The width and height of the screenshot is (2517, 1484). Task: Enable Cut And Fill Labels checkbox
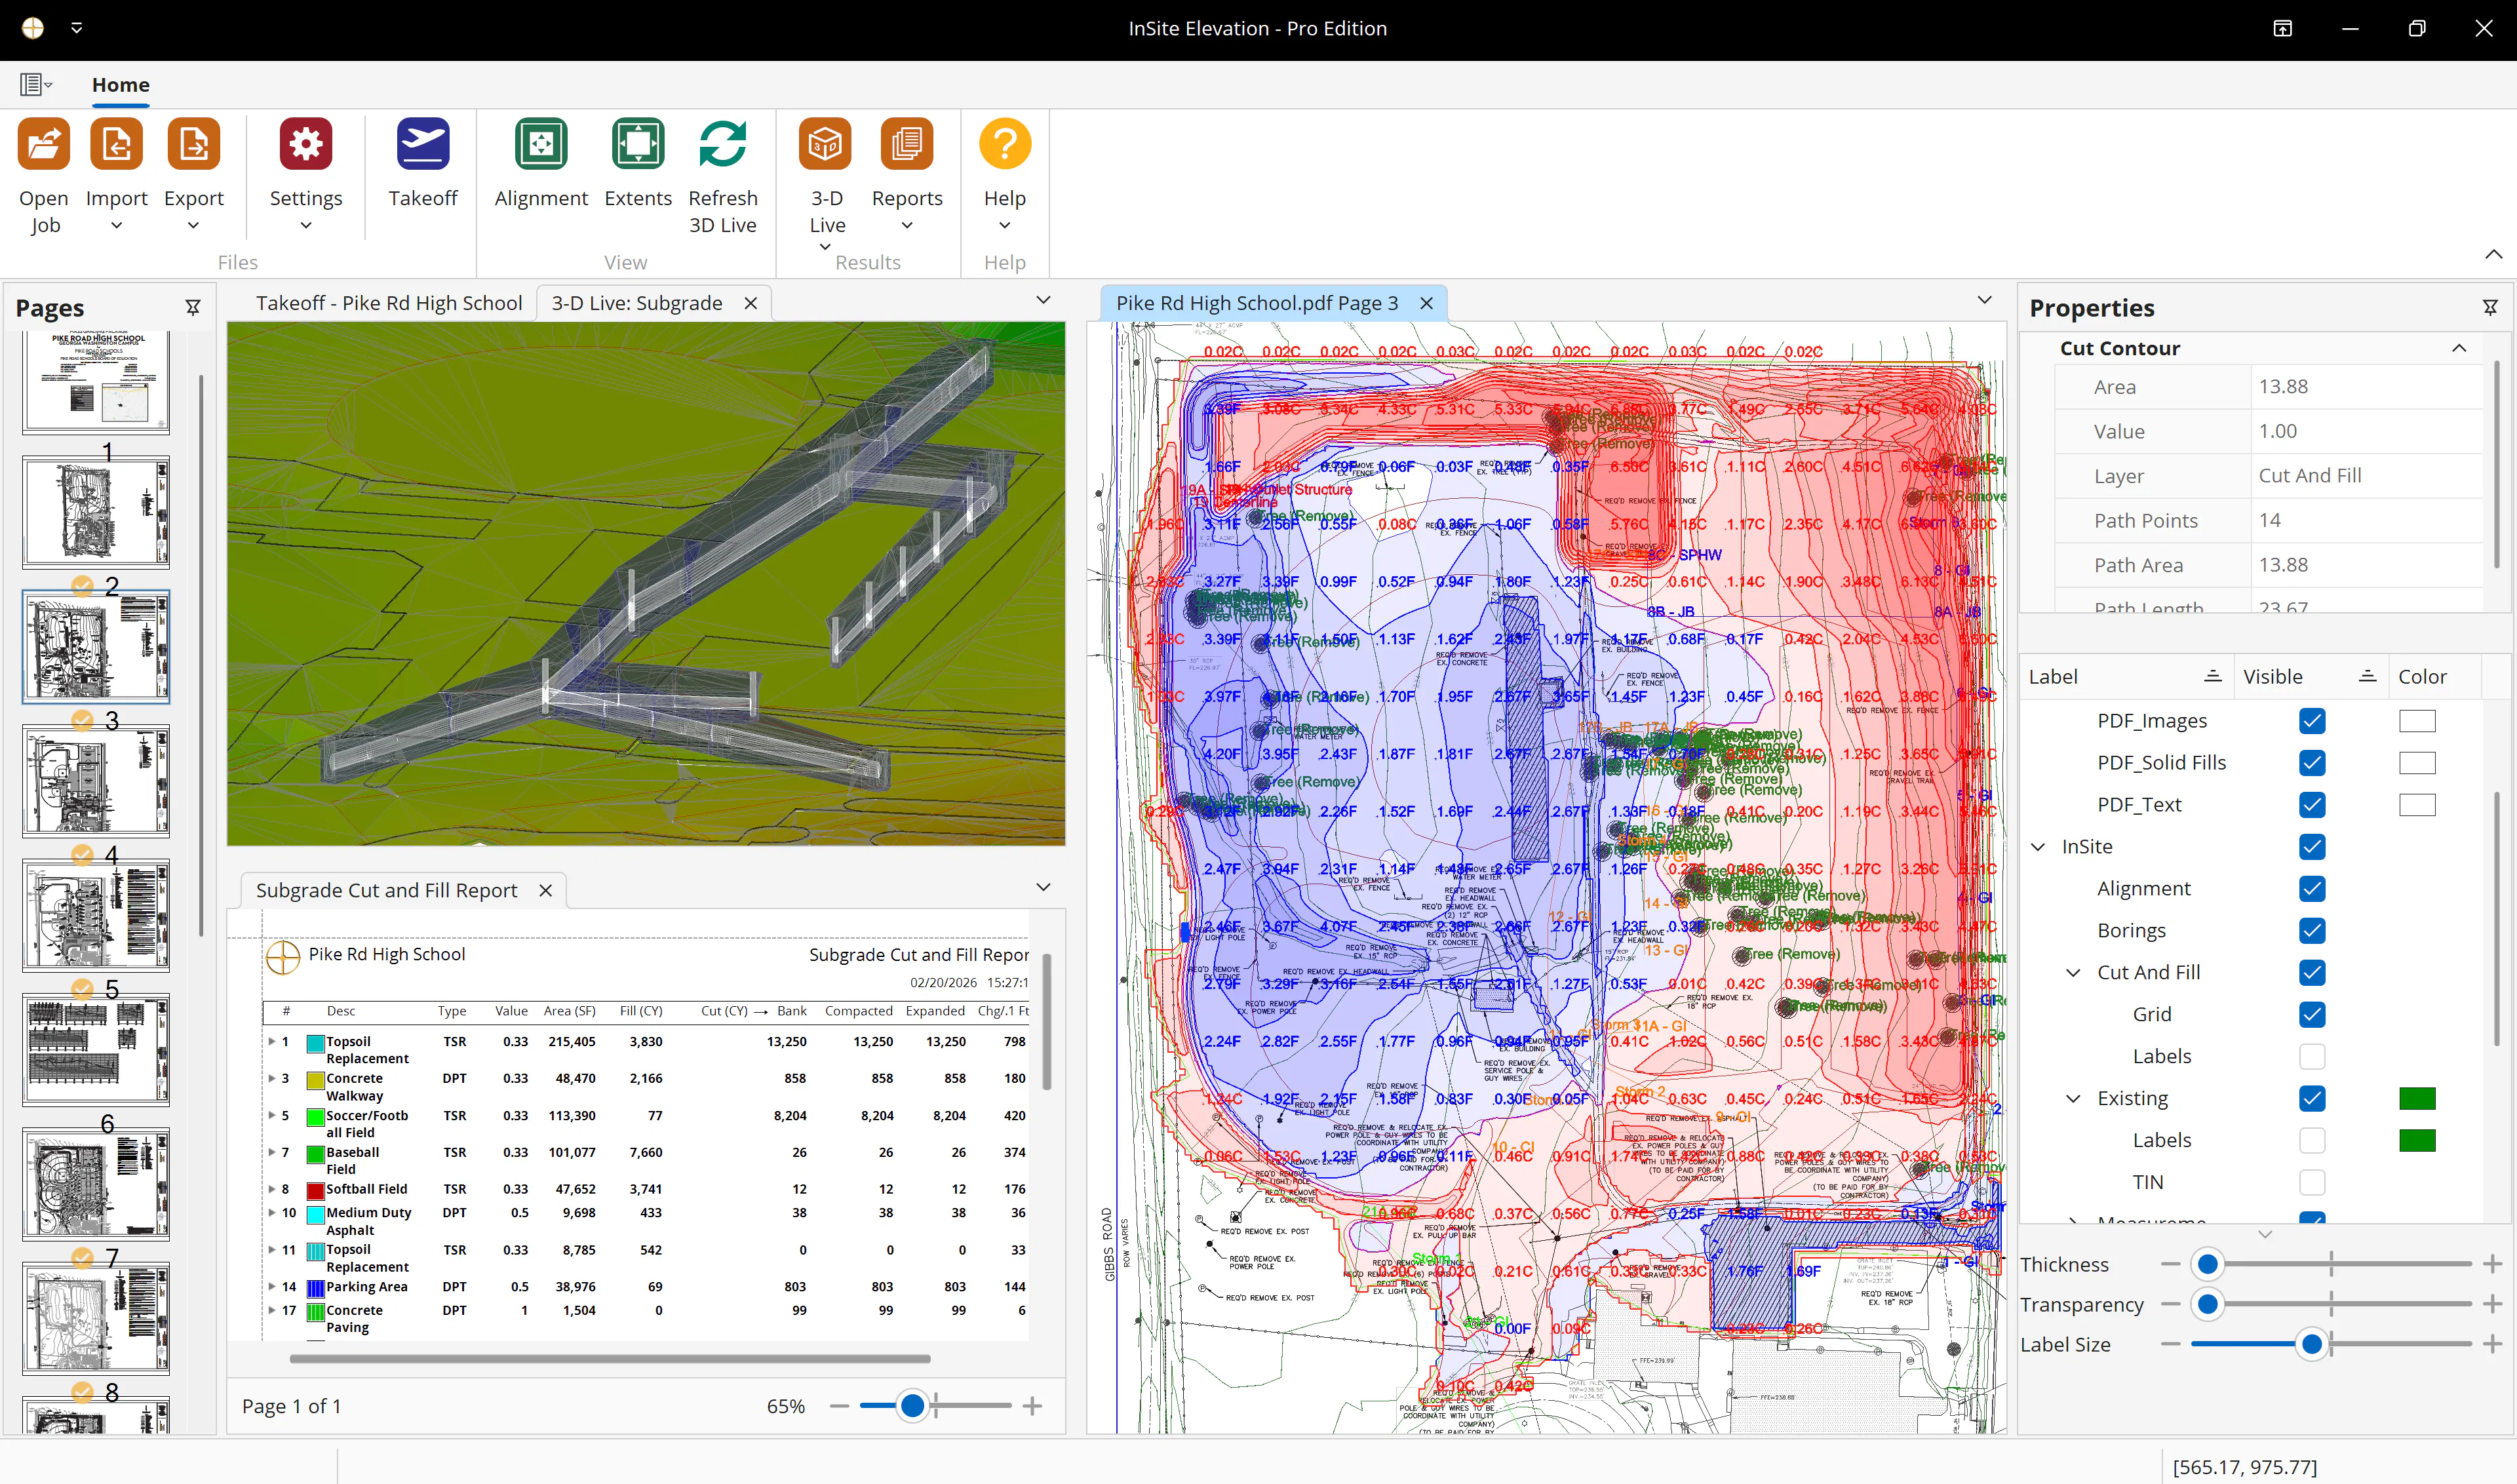coord(2312,1057)
